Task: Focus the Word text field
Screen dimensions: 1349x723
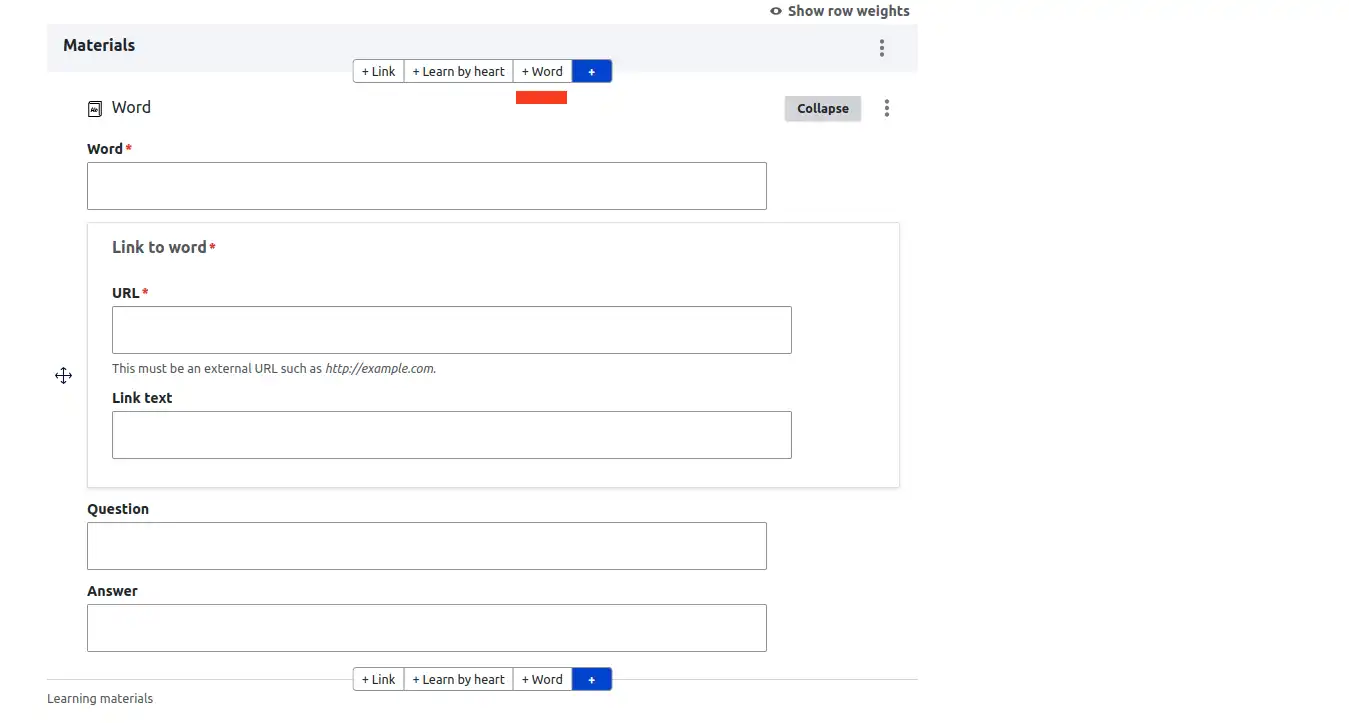Action: click(x=426, y=186)
